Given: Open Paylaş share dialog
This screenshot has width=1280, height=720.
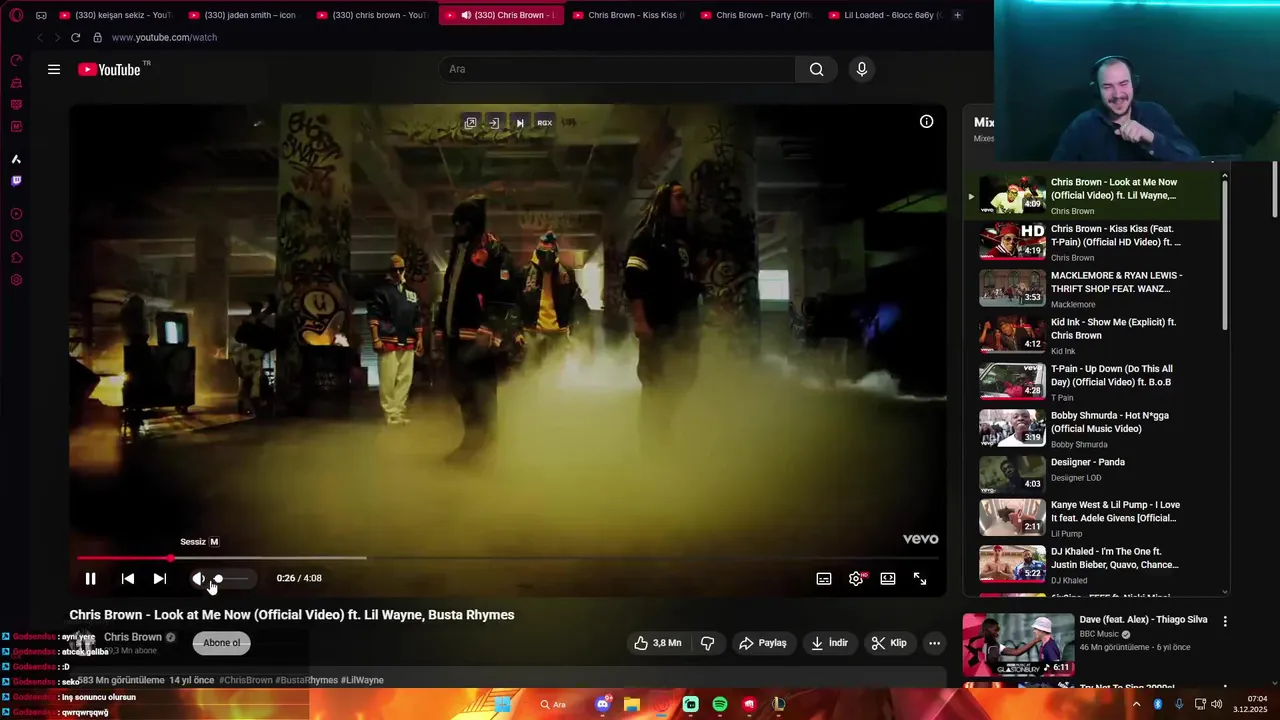Looking at the screenshot, I should (x=763, y=643).
